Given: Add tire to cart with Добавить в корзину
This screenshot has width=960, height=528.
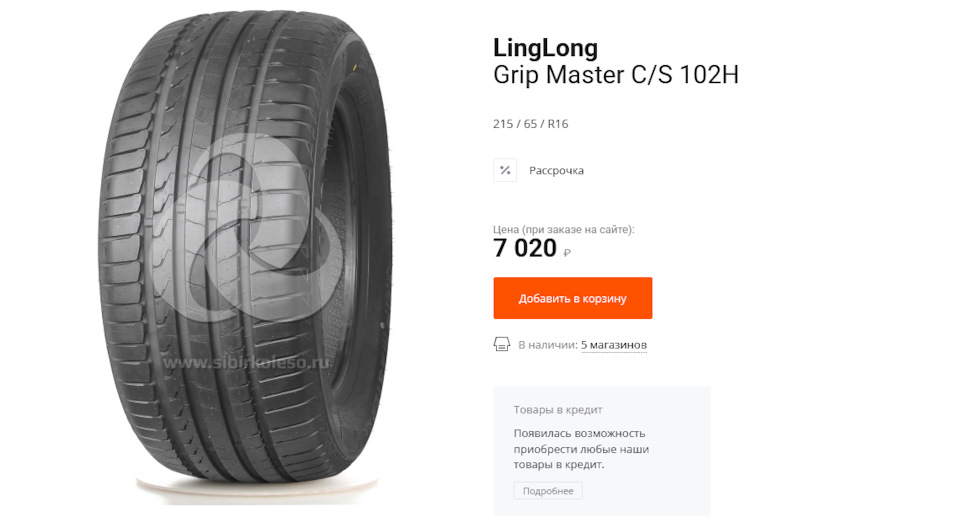Looking at the screenshot, I should (572, 298).
